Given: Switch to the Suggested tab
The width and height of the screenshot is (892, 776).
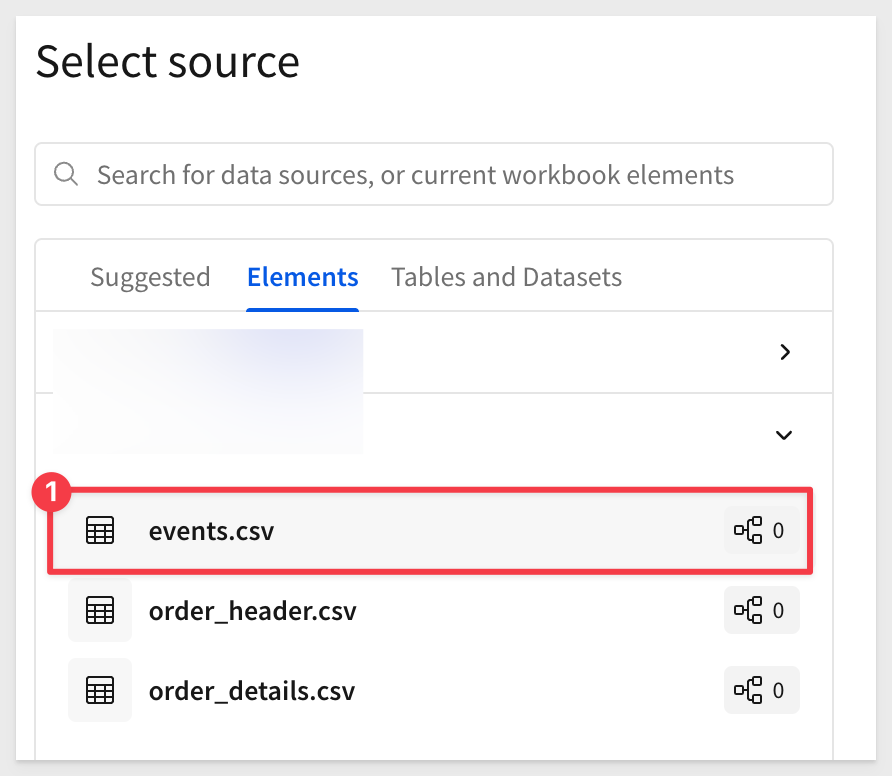Looking at the screenshot, I should pyautogui.click(x=150, y=277).
